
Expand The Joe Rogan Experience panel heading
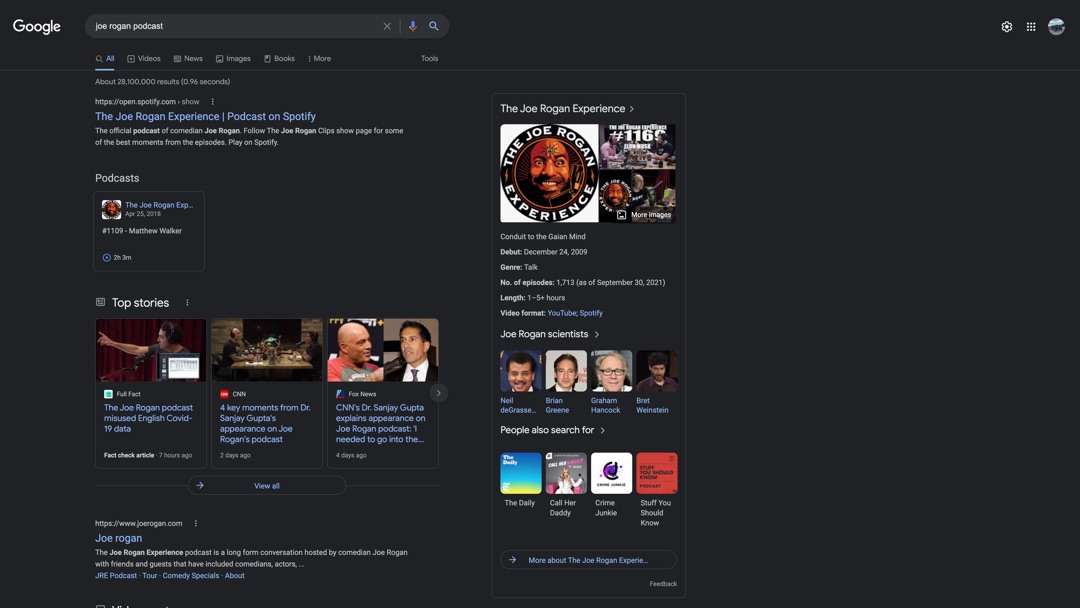[567, 109]
